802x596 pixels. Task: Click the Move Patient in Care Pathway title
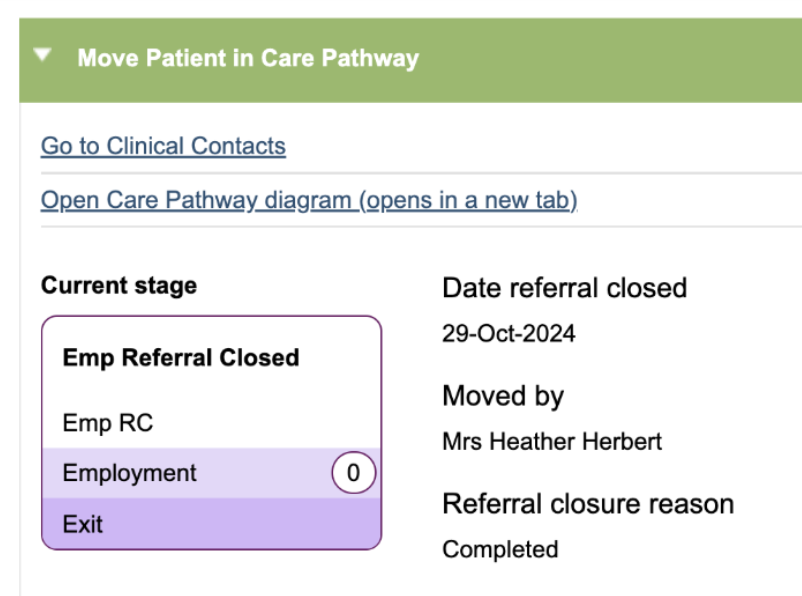(247, 58)
